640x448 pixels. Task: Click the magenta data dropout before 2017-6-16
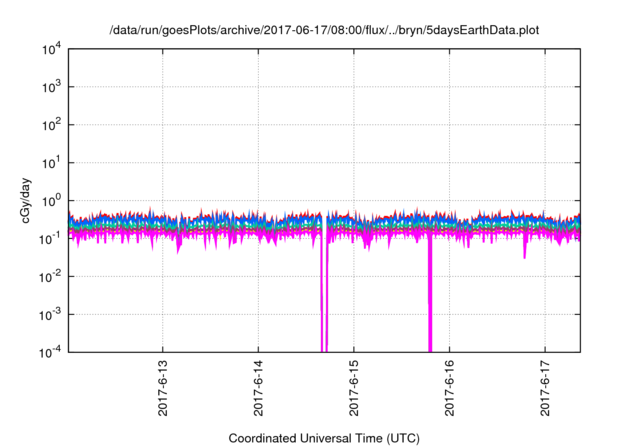(x=430, y=294)
